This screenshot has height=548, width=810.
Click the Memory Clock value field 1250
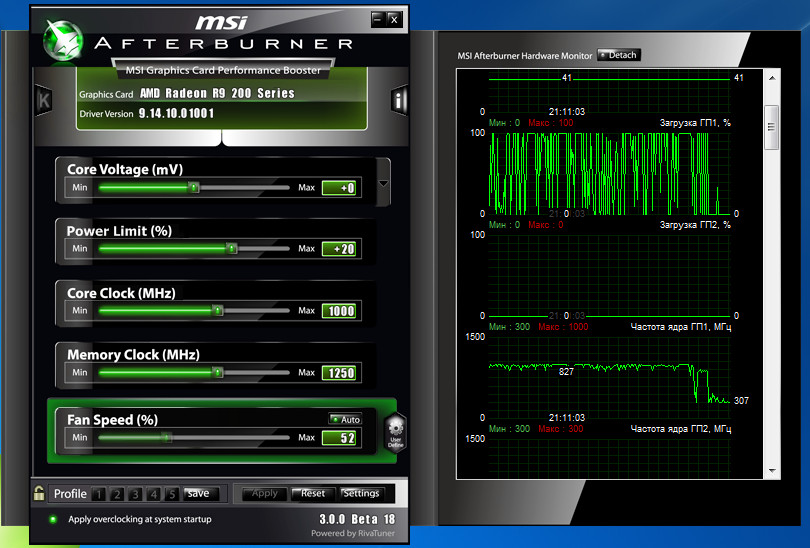[339, 373]
